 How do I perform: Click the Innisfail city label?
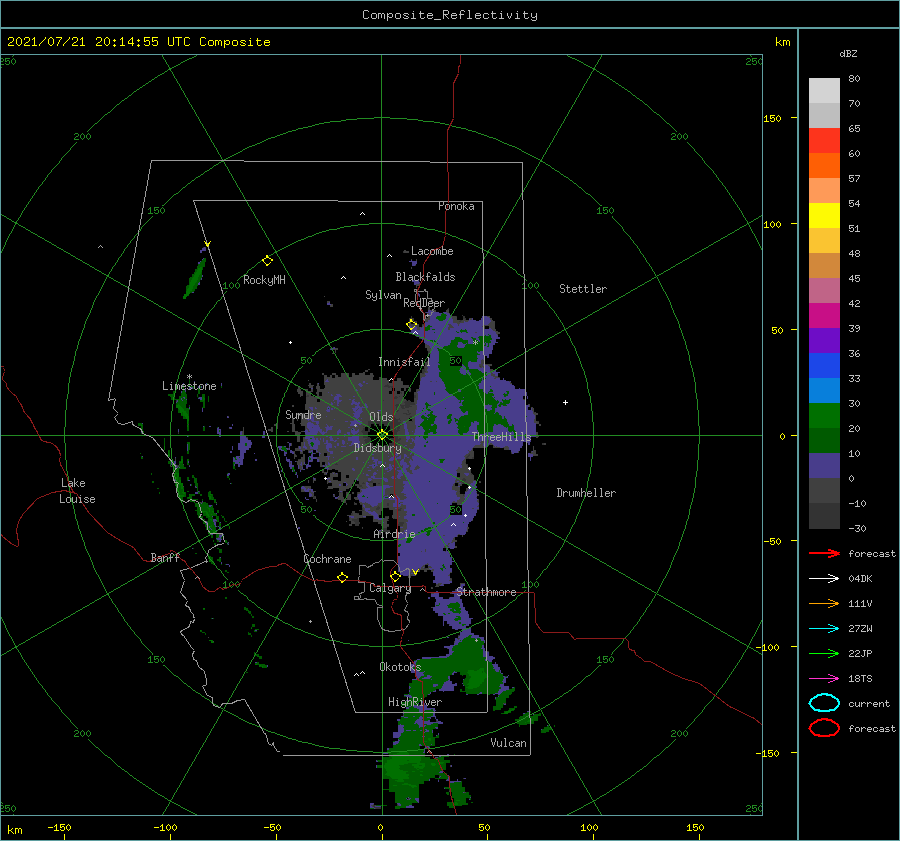click(404, 362)
